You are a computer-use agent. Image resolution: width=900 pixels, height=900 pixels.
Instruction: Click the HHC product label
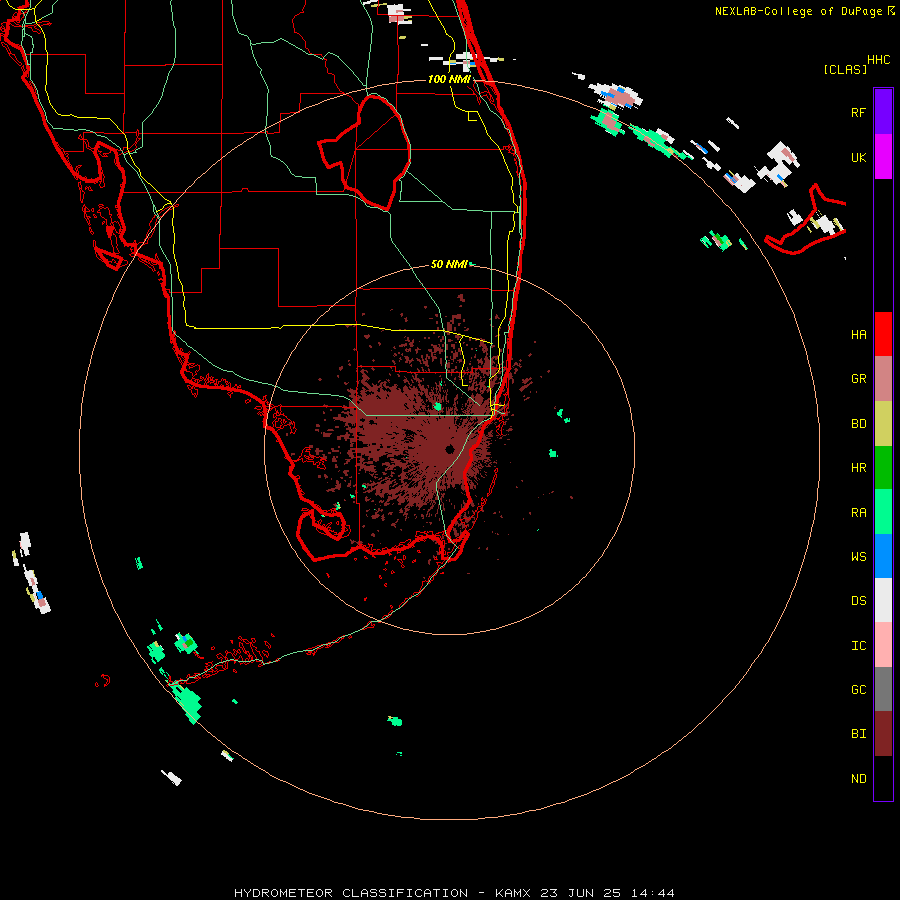point(878,60)
